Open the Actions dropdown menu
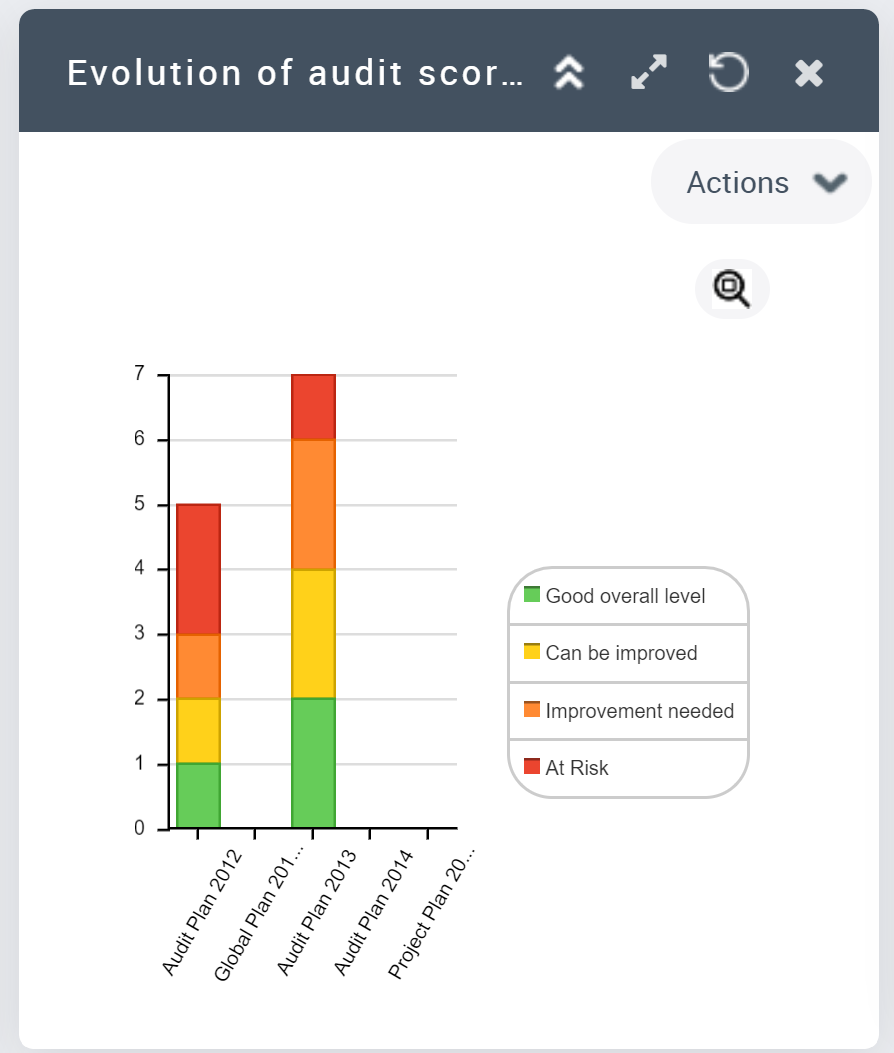This screenshot has height=1053, width=894. 761,182
